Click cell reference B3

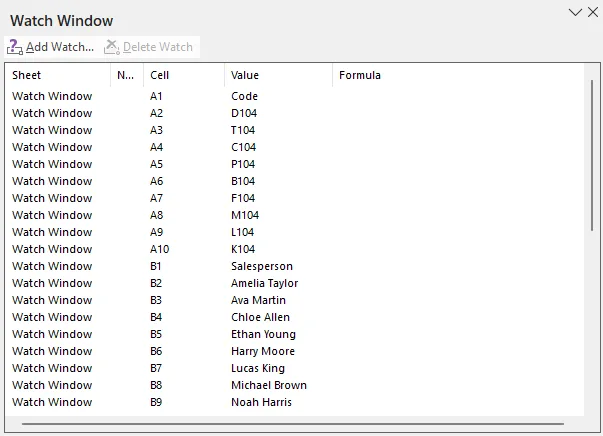(156, 300)
